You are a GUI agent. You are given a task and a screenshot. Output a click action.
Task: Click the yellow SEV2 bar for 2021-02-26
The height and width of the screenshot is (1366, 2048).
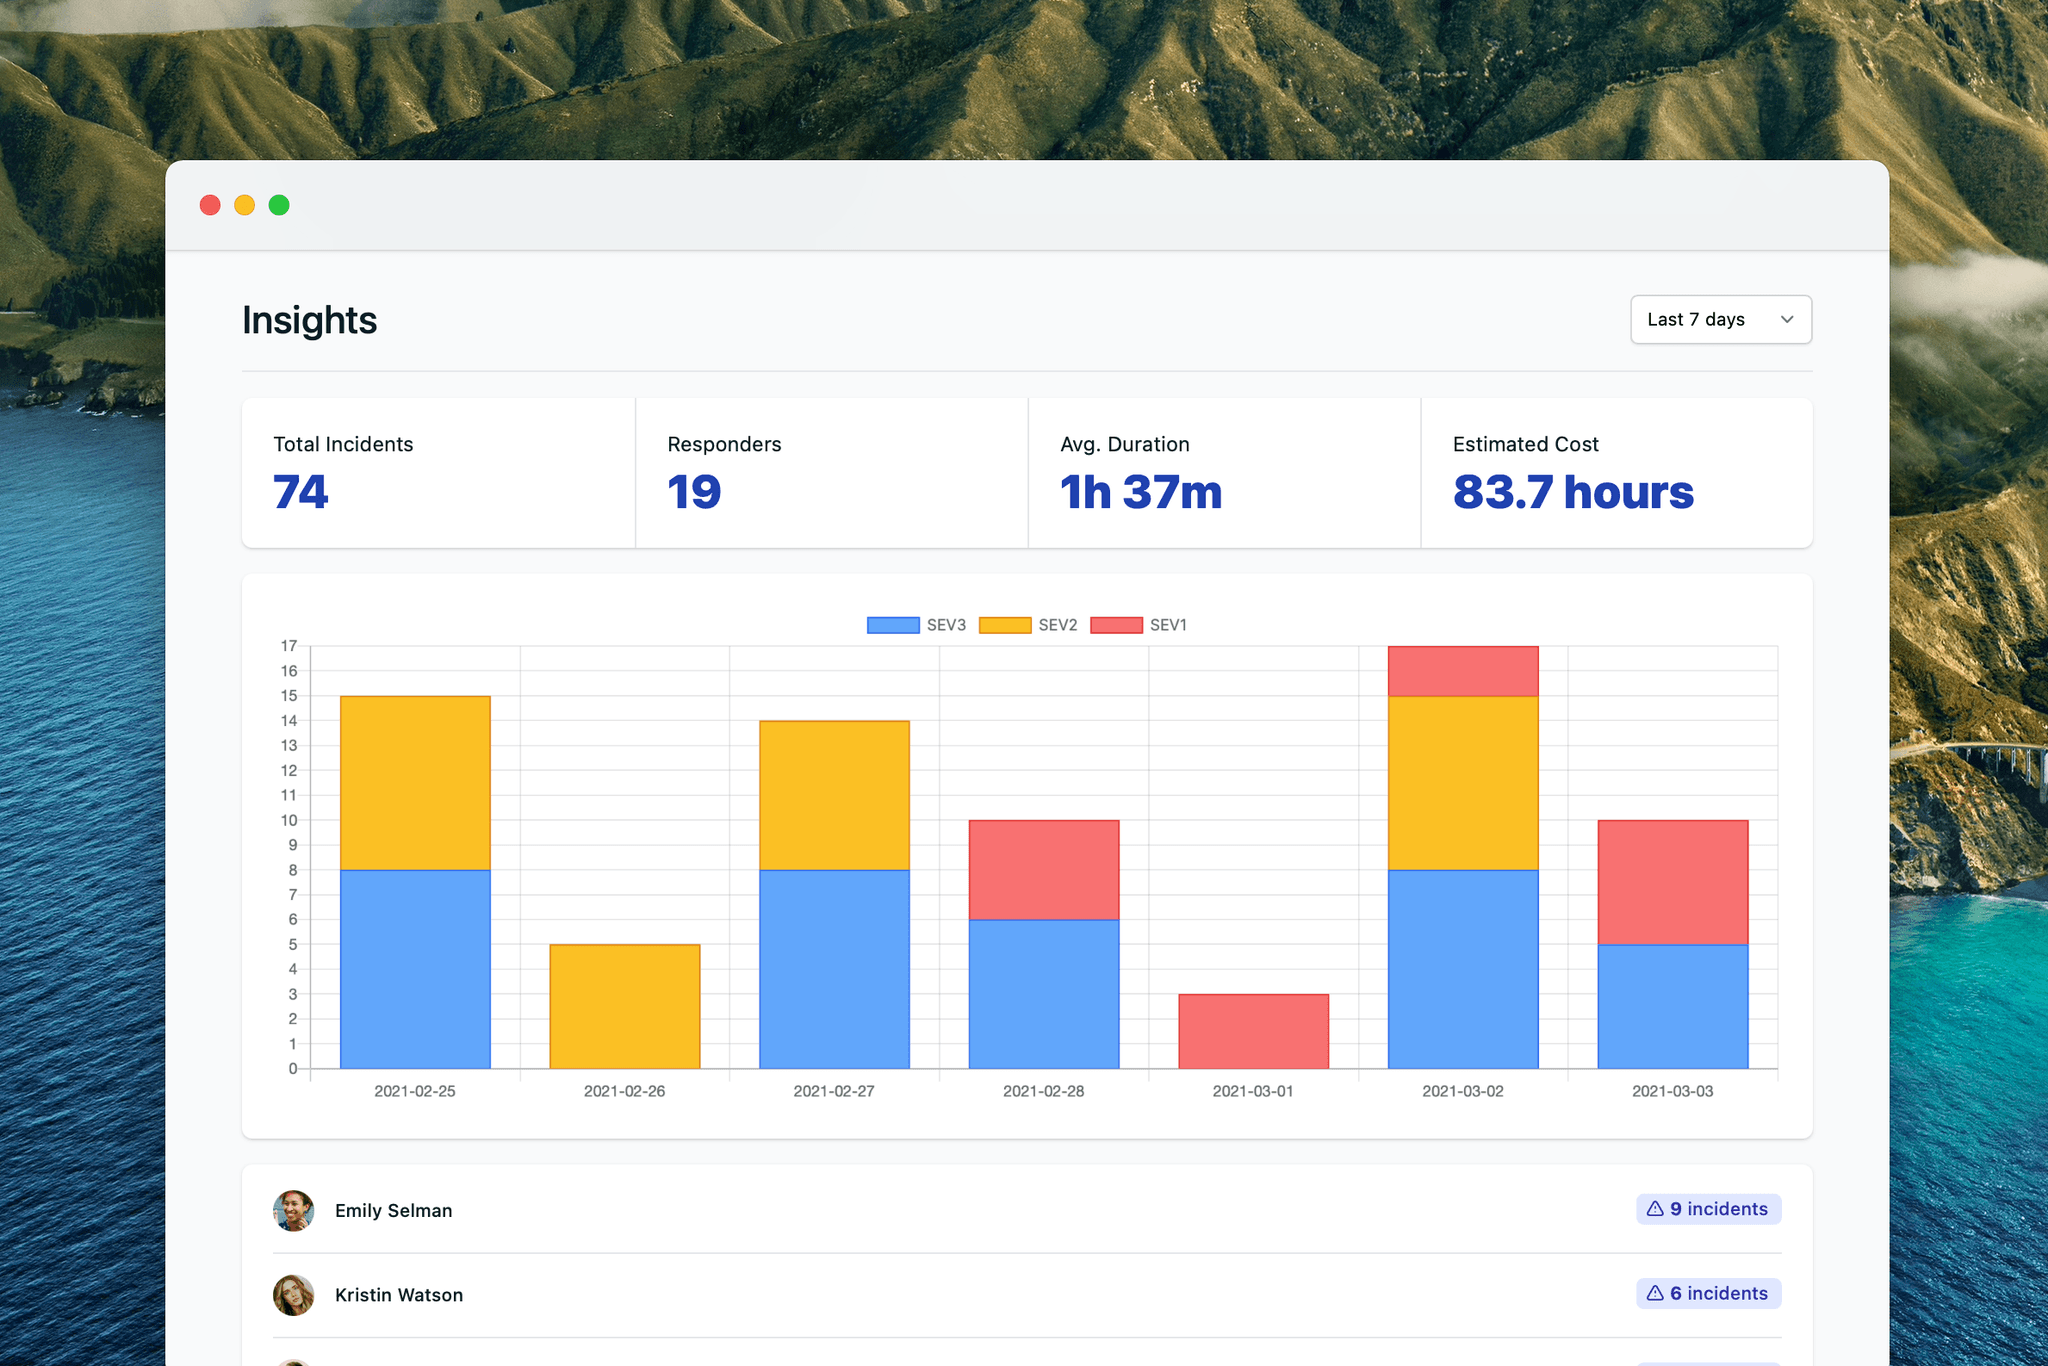pos(625,1006)
